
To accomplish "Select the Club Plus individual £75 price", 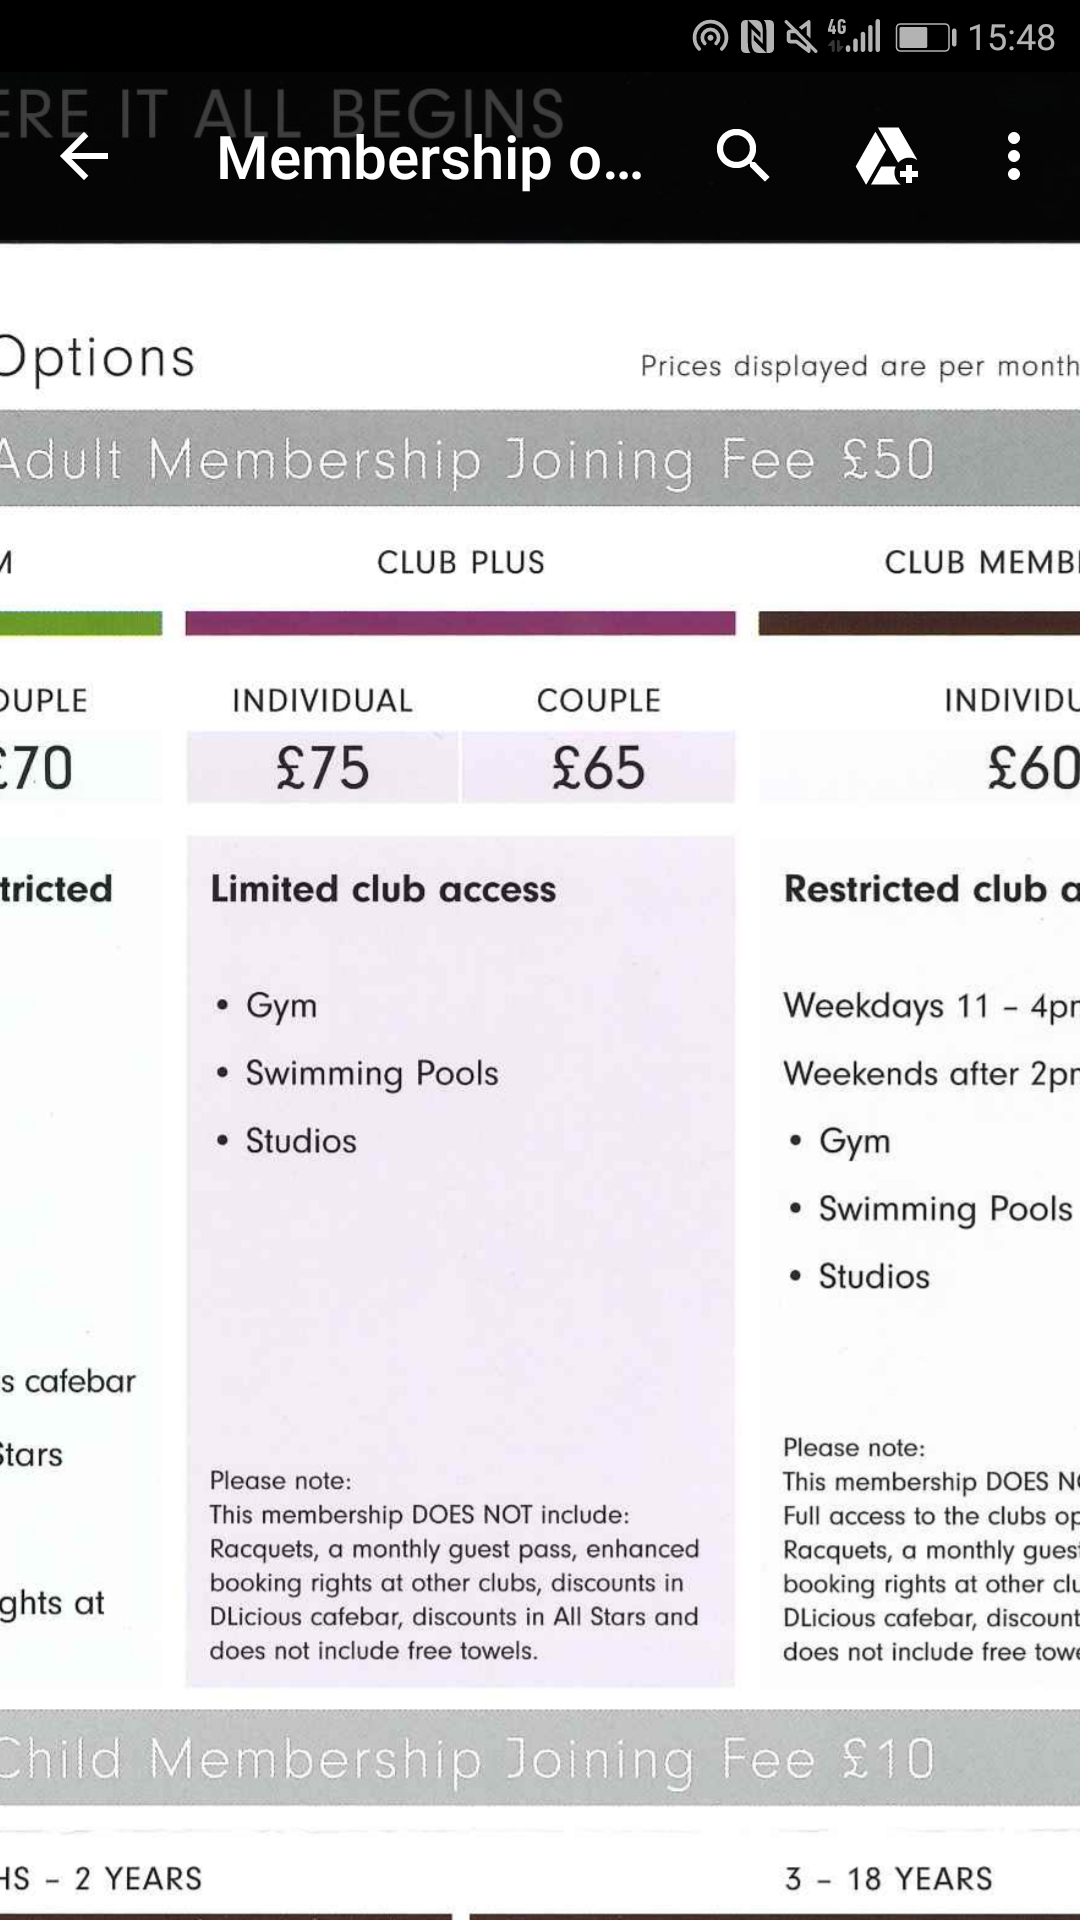I will click(x=323, y=768).
